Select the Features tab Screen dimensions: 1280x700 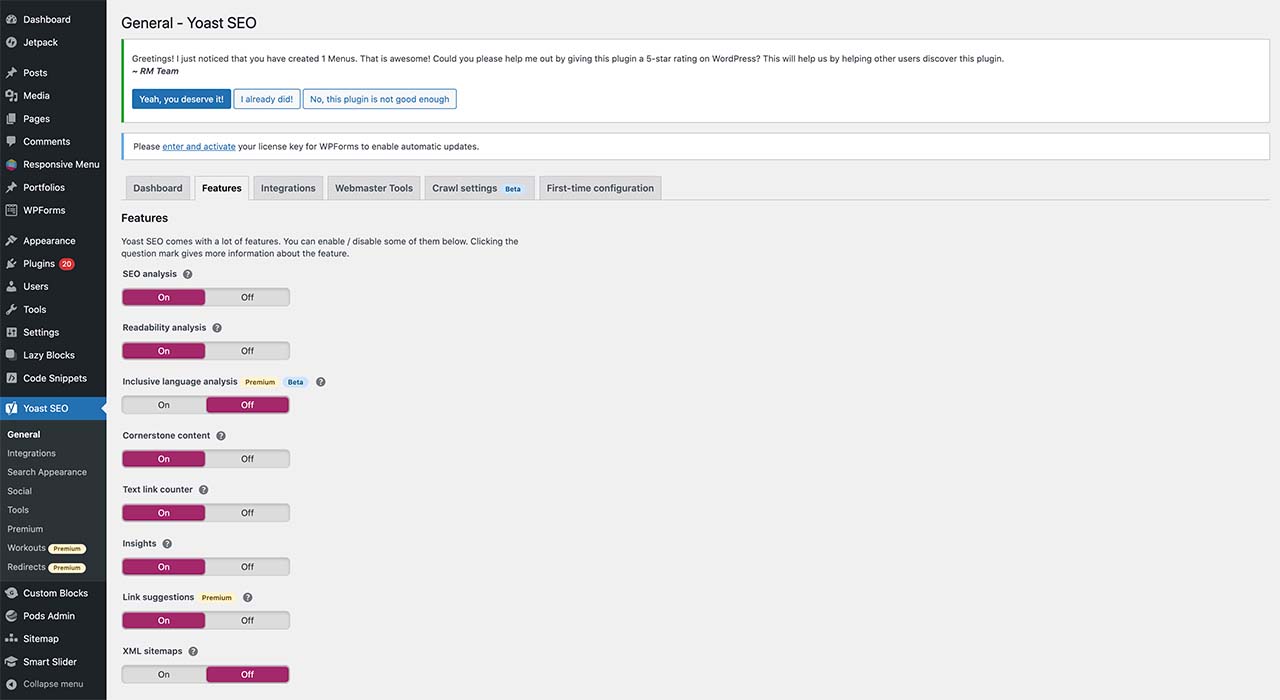(221, 188)
